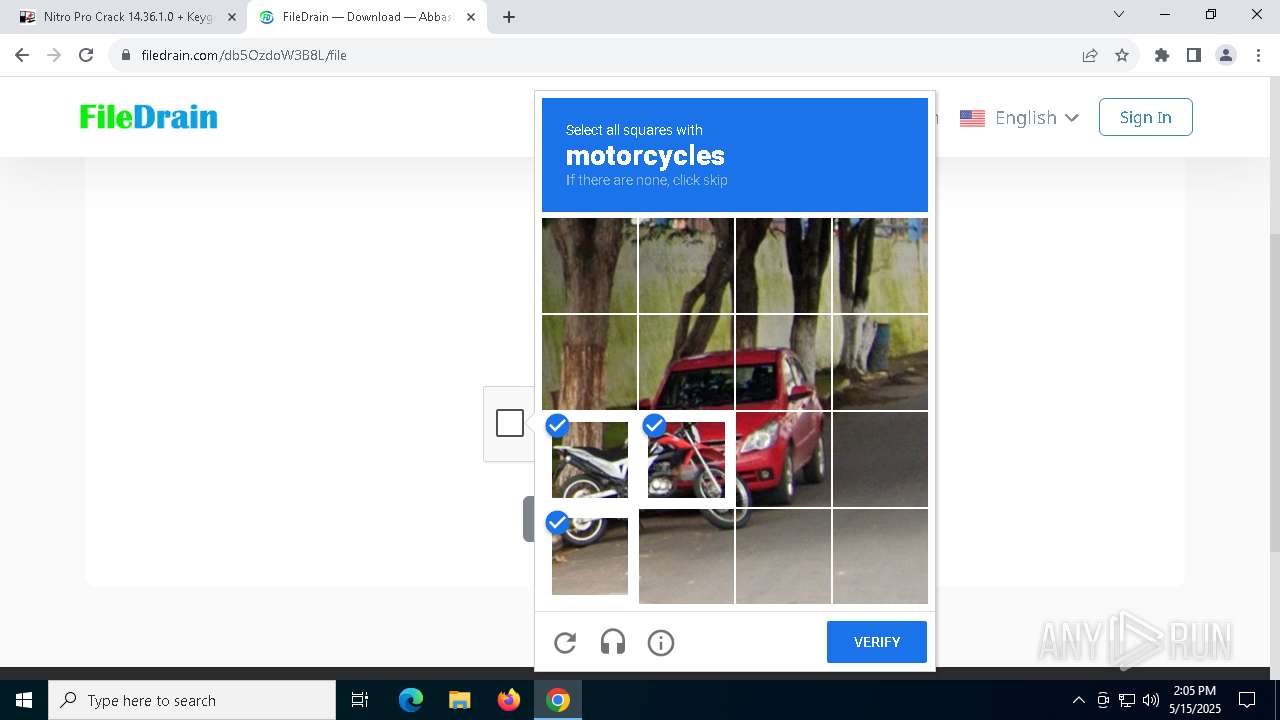The width and height of the screenshot is (1280, 720).
Task: Tick the reCAPTCHA checkbox behind the challenge
Action: coord(510,423)
